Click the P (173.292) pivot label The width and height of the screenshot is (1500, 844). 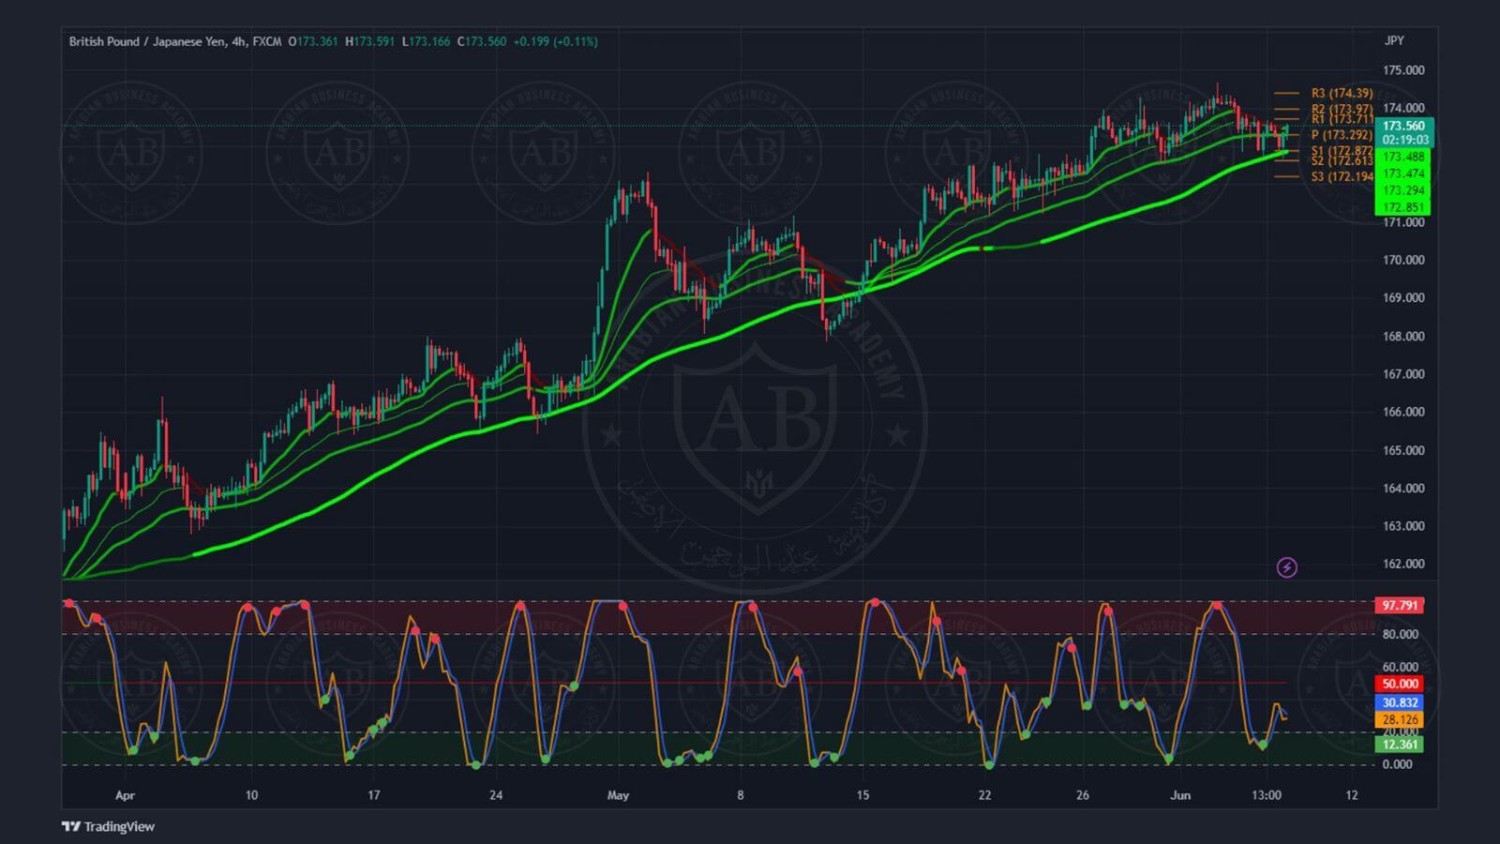coord(1342,135)
